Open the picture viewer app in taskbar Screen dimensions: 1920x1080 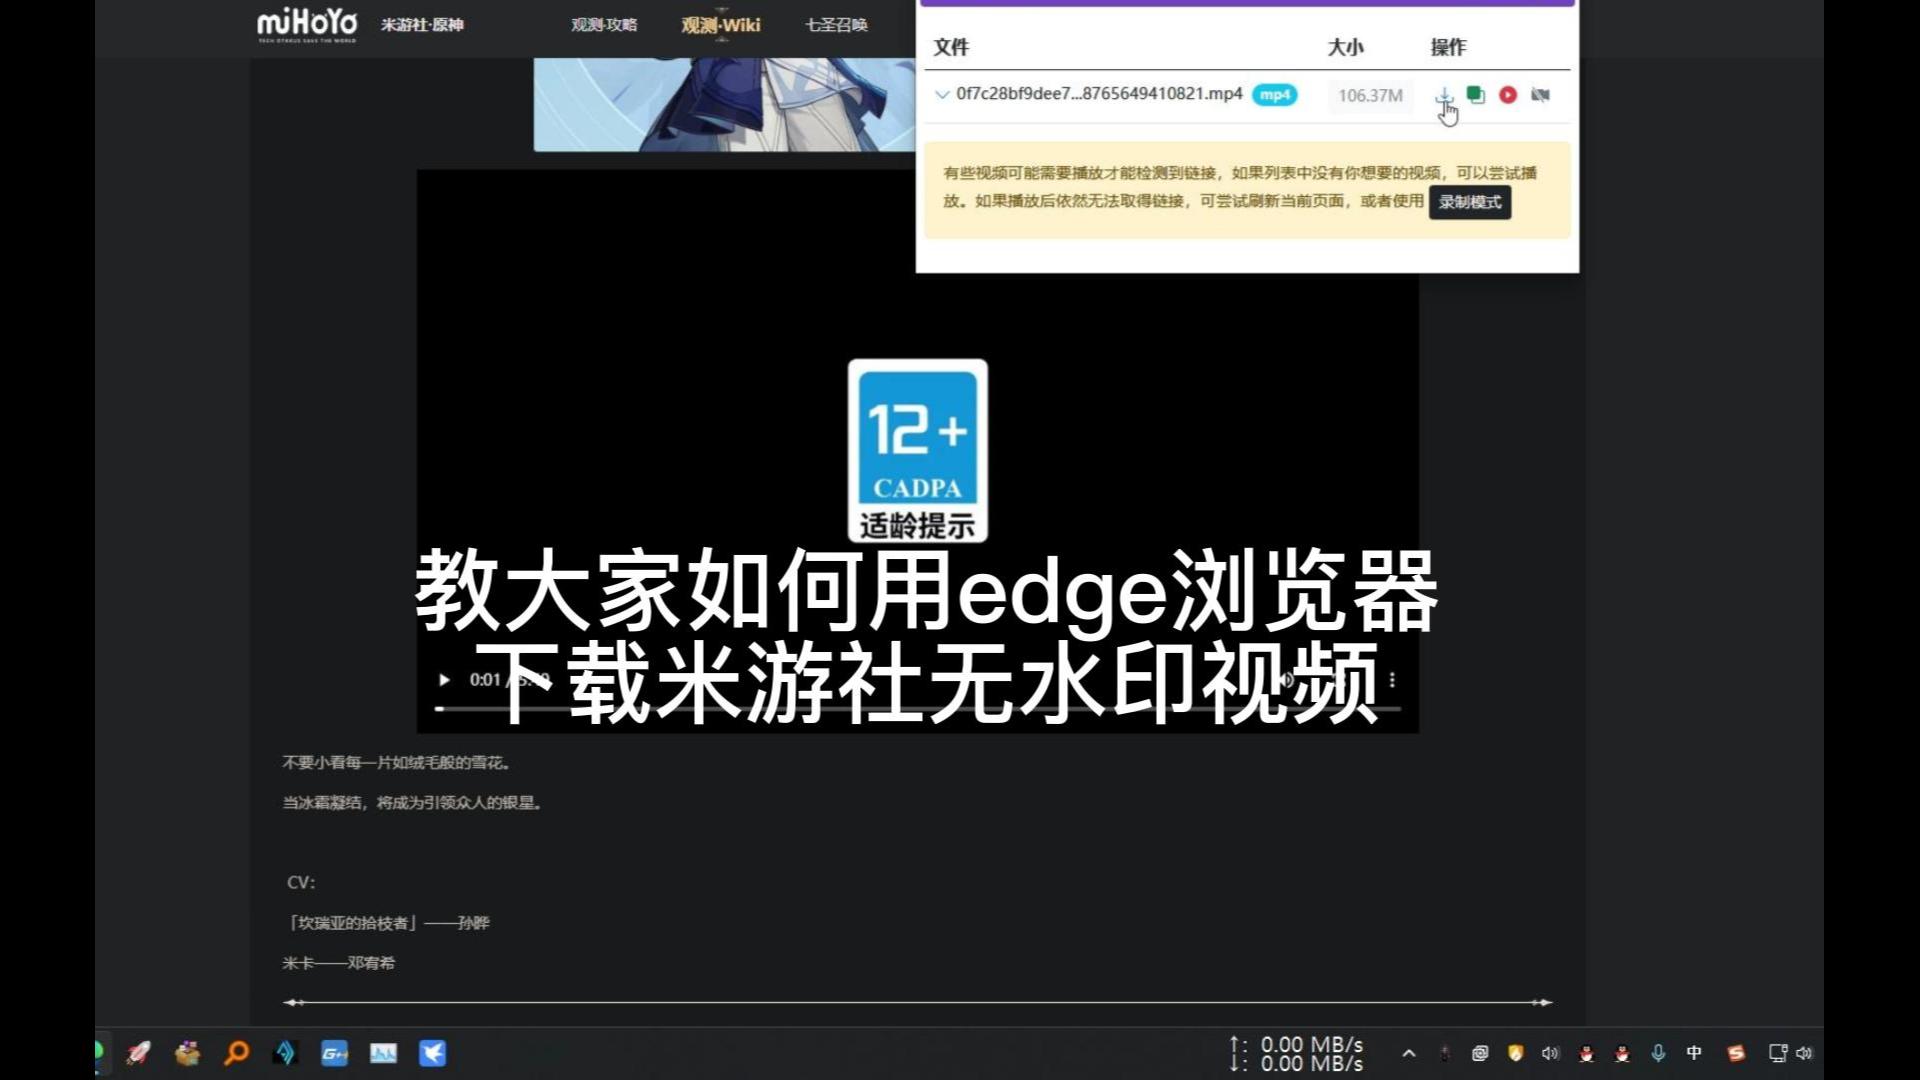pos(383,1053)
